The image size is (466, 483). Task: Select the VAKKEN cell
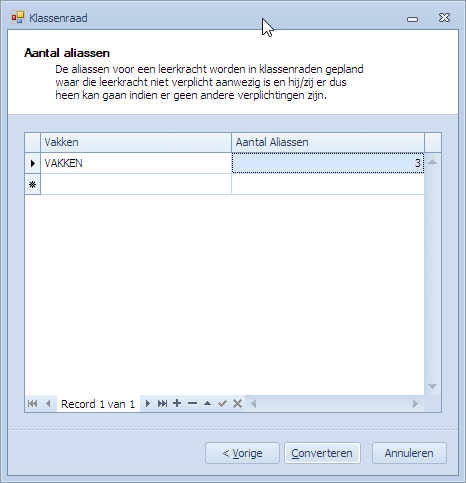(x=136, y=163)
